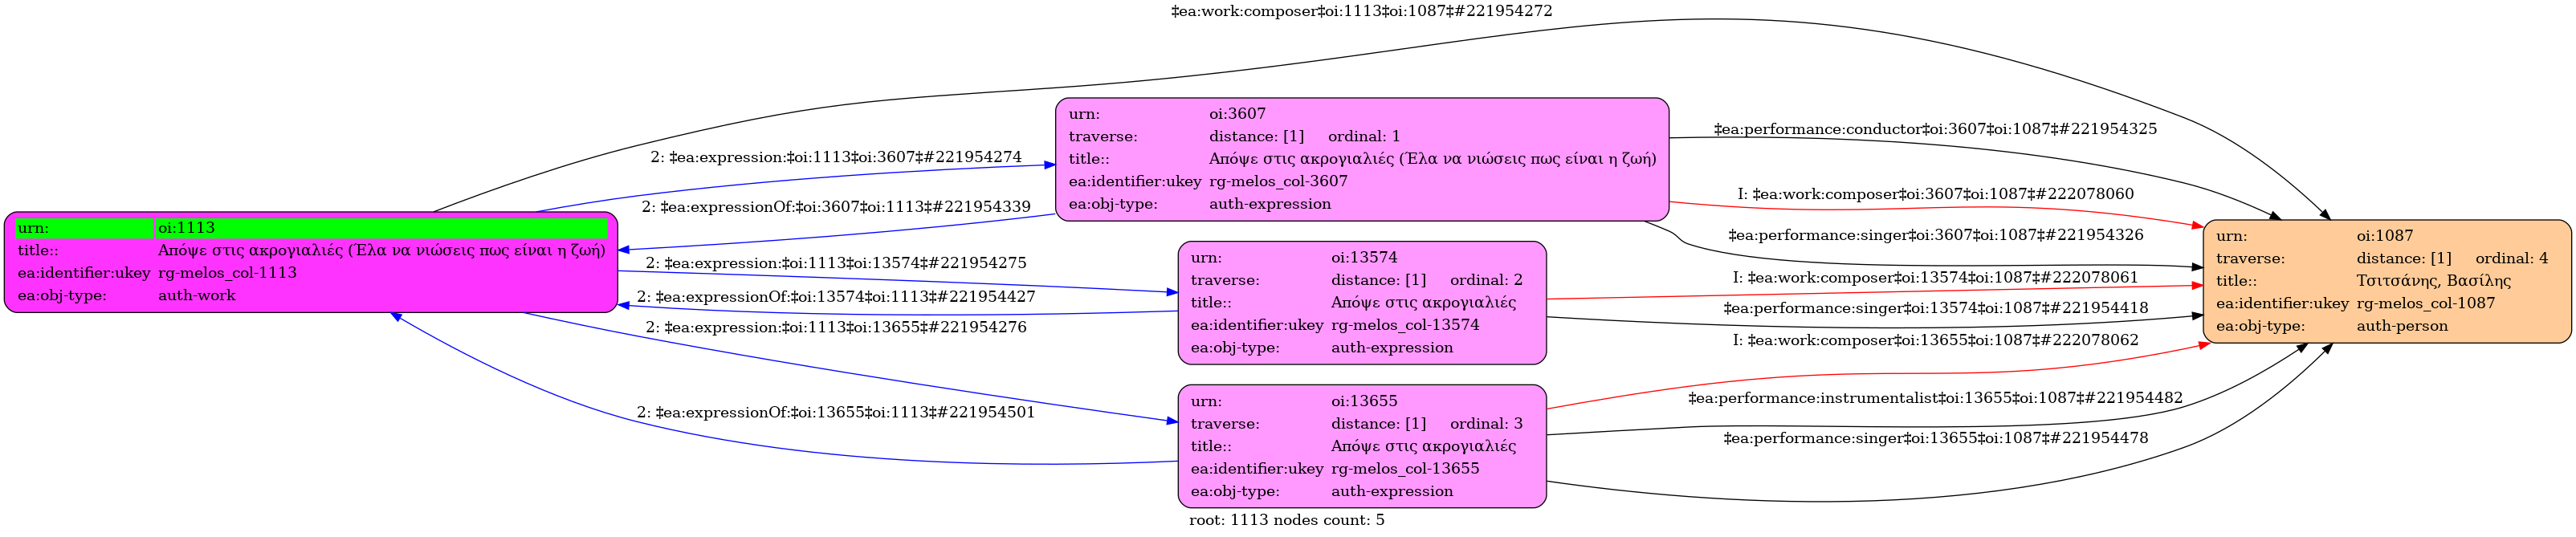The image size is (2576, 537).
Task: Click the top edge label ea:work:composer oi:1113 to oi:1087
Action: (x=1361, y=11)
